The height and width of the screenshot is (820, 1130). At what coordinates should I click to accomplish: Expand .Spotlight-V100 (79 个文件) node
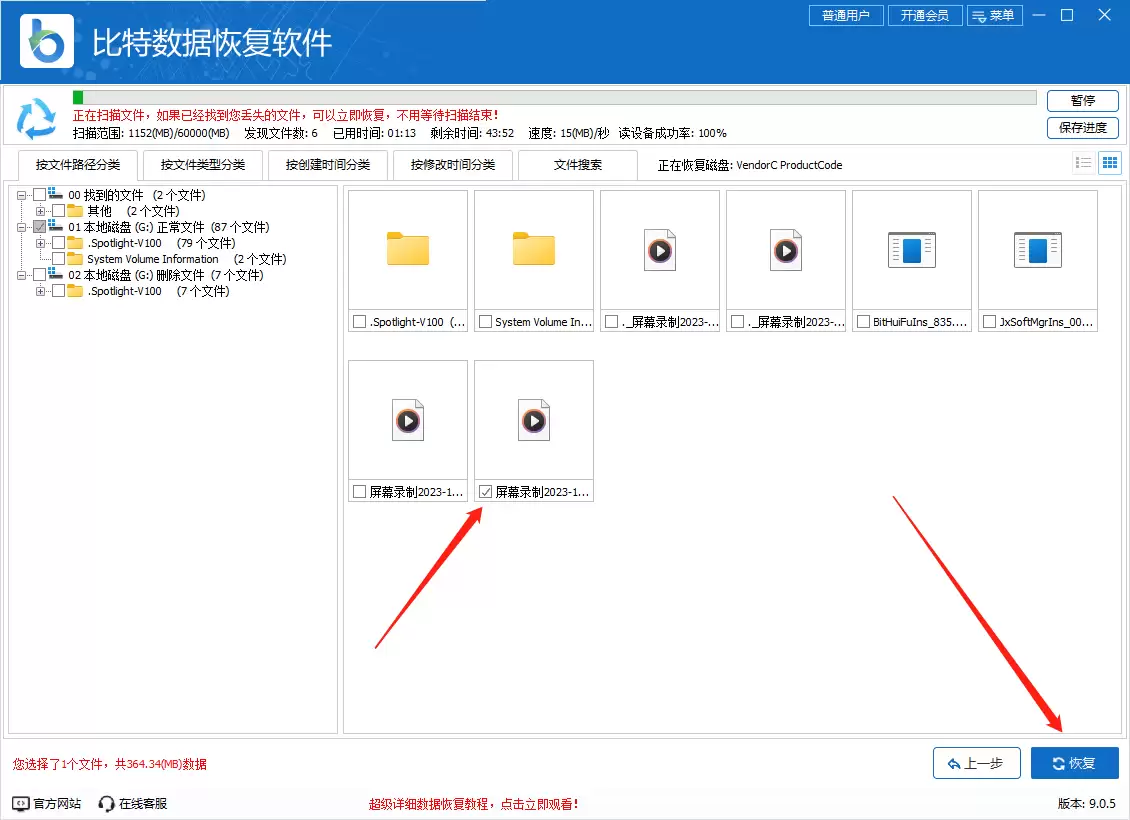click(40, 243)
